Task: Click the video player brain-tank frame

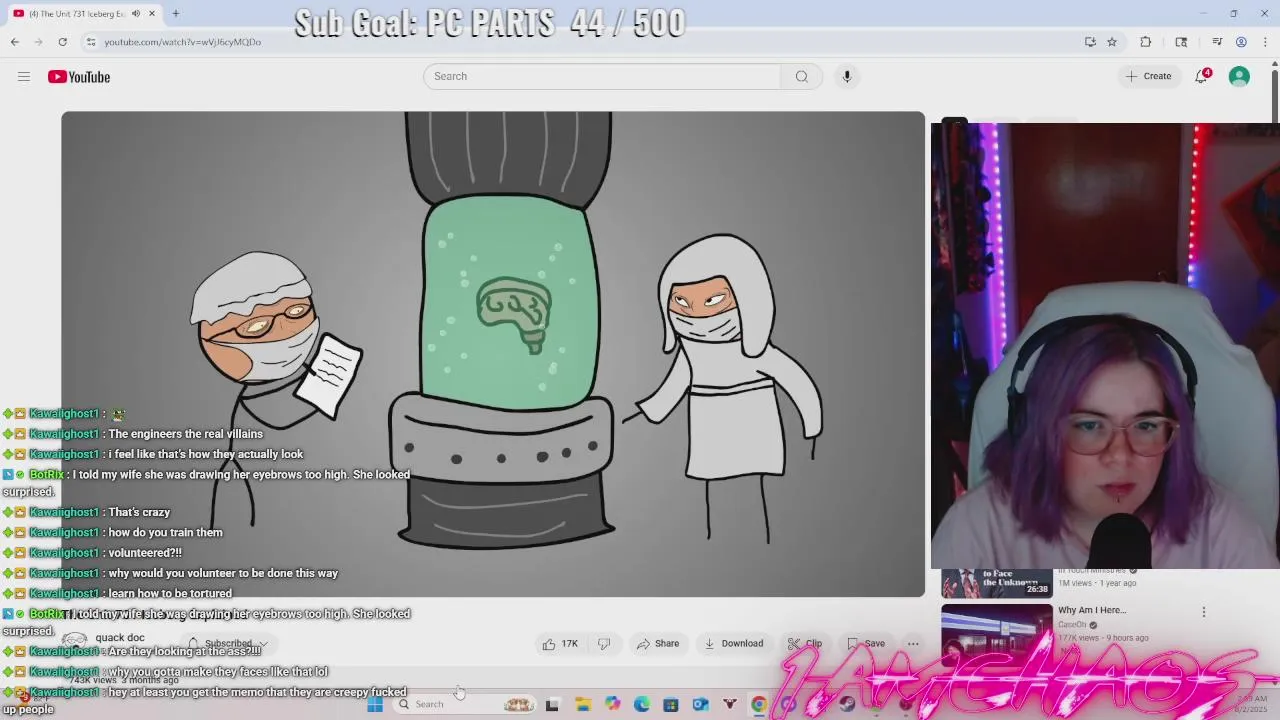Action: click(493, 354)
